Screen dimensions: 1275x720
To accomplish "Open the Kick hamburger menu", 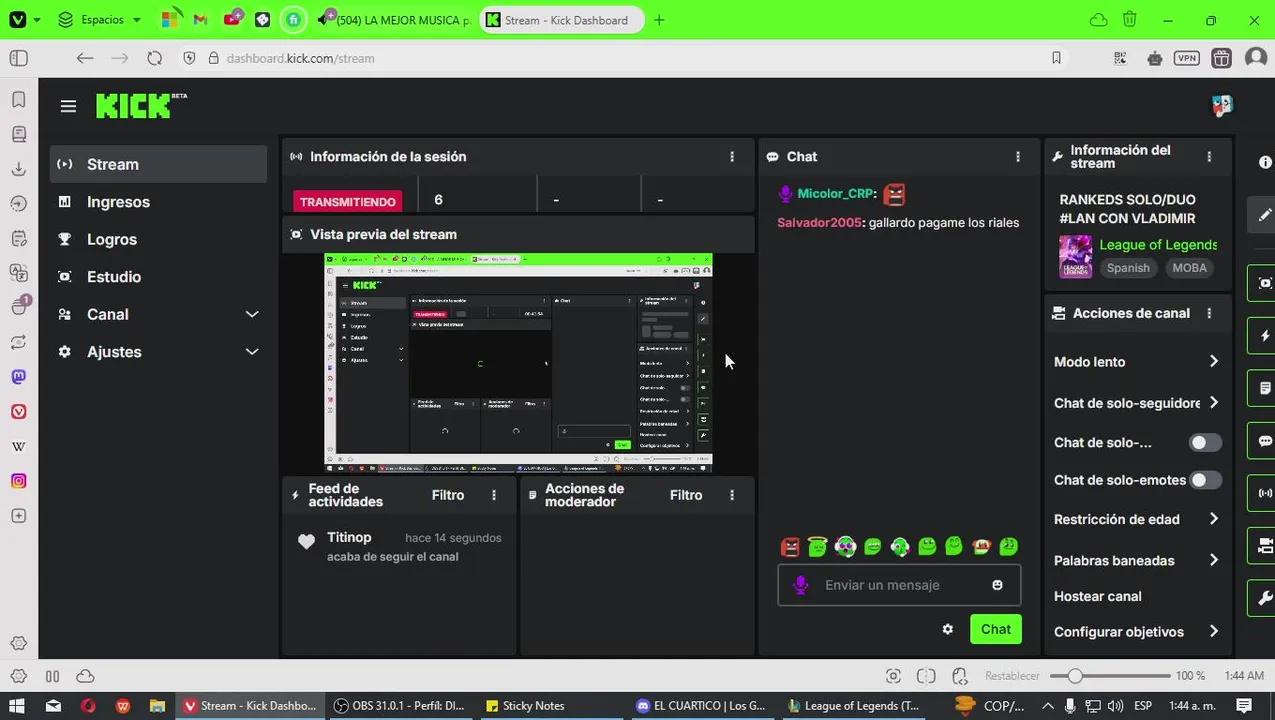I will pyautogui.click(x=68, y=106).
